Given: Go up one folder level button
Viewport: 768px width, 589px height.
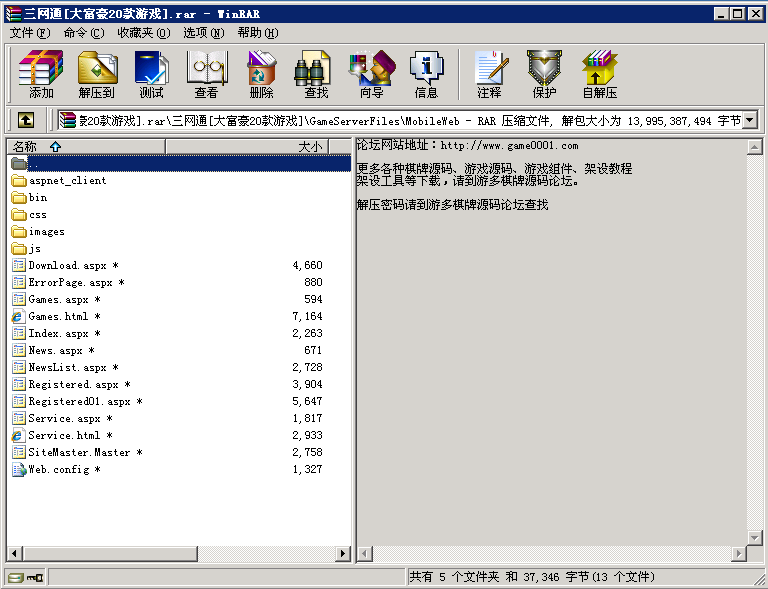Looking at the screenshot, I should pyautogui.click(x=25, y=120).
